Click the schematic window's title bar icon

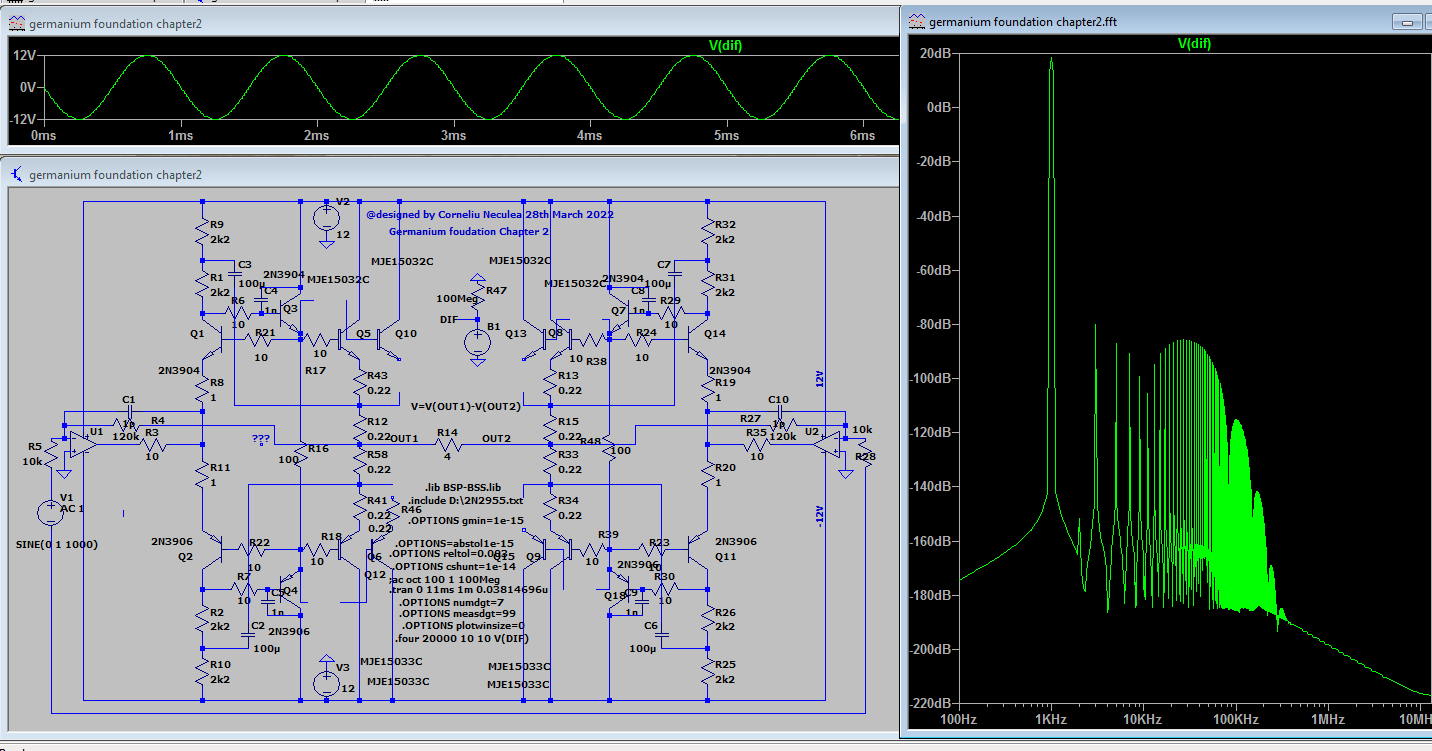point(16,175)
